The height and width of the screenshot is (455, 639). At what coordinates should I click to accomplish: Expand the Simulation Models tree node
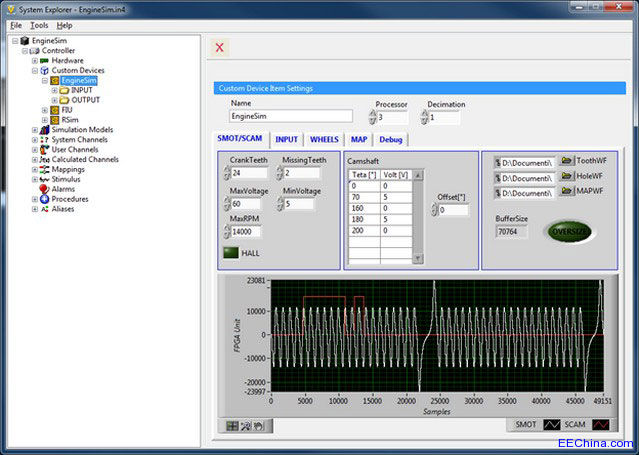click(35, 130)
